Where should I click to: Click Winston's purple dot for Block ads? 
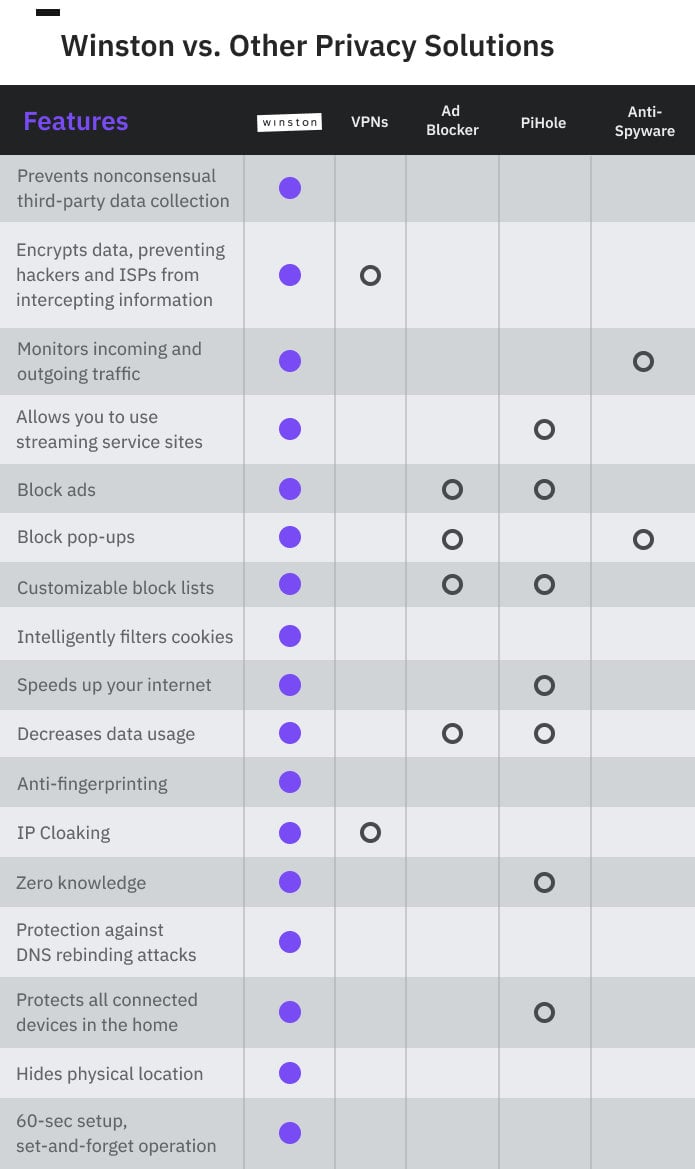click(x=290, y=489)
